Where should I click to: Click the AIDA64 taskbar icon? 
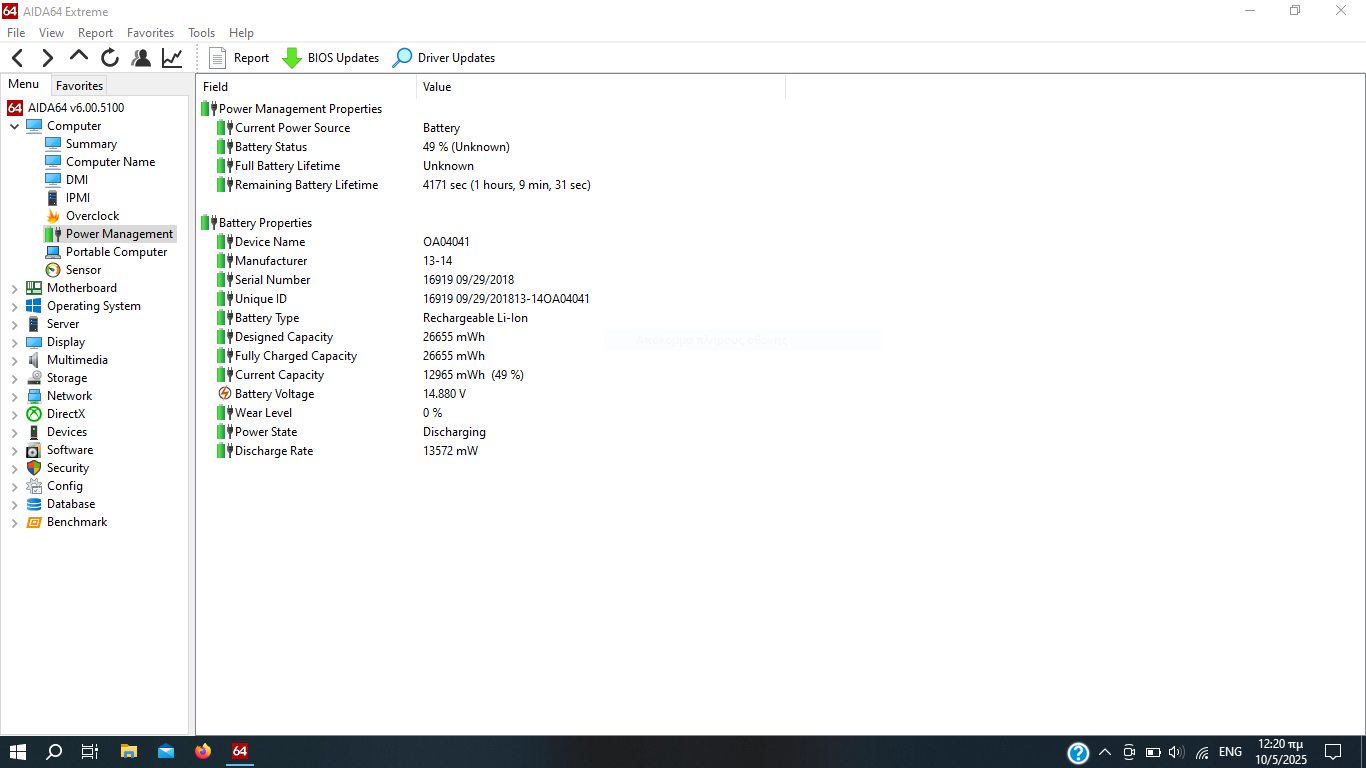pyautogui.click(x=240, y=752)
